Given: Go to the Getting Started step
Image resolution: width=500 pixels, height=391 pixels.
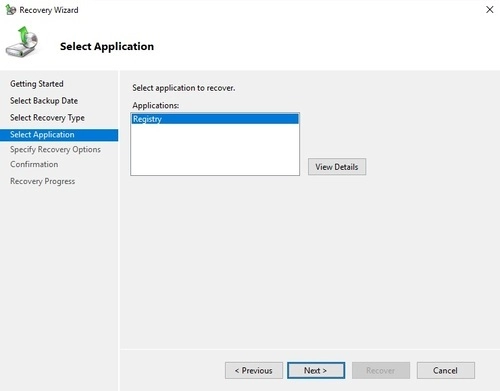Looking at the screenshot, I should [37, 84].
